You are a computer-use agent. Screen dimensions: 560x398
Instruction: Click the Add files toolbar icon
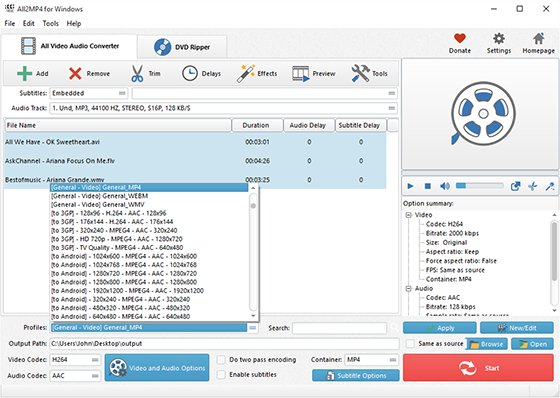coord(25,74)
